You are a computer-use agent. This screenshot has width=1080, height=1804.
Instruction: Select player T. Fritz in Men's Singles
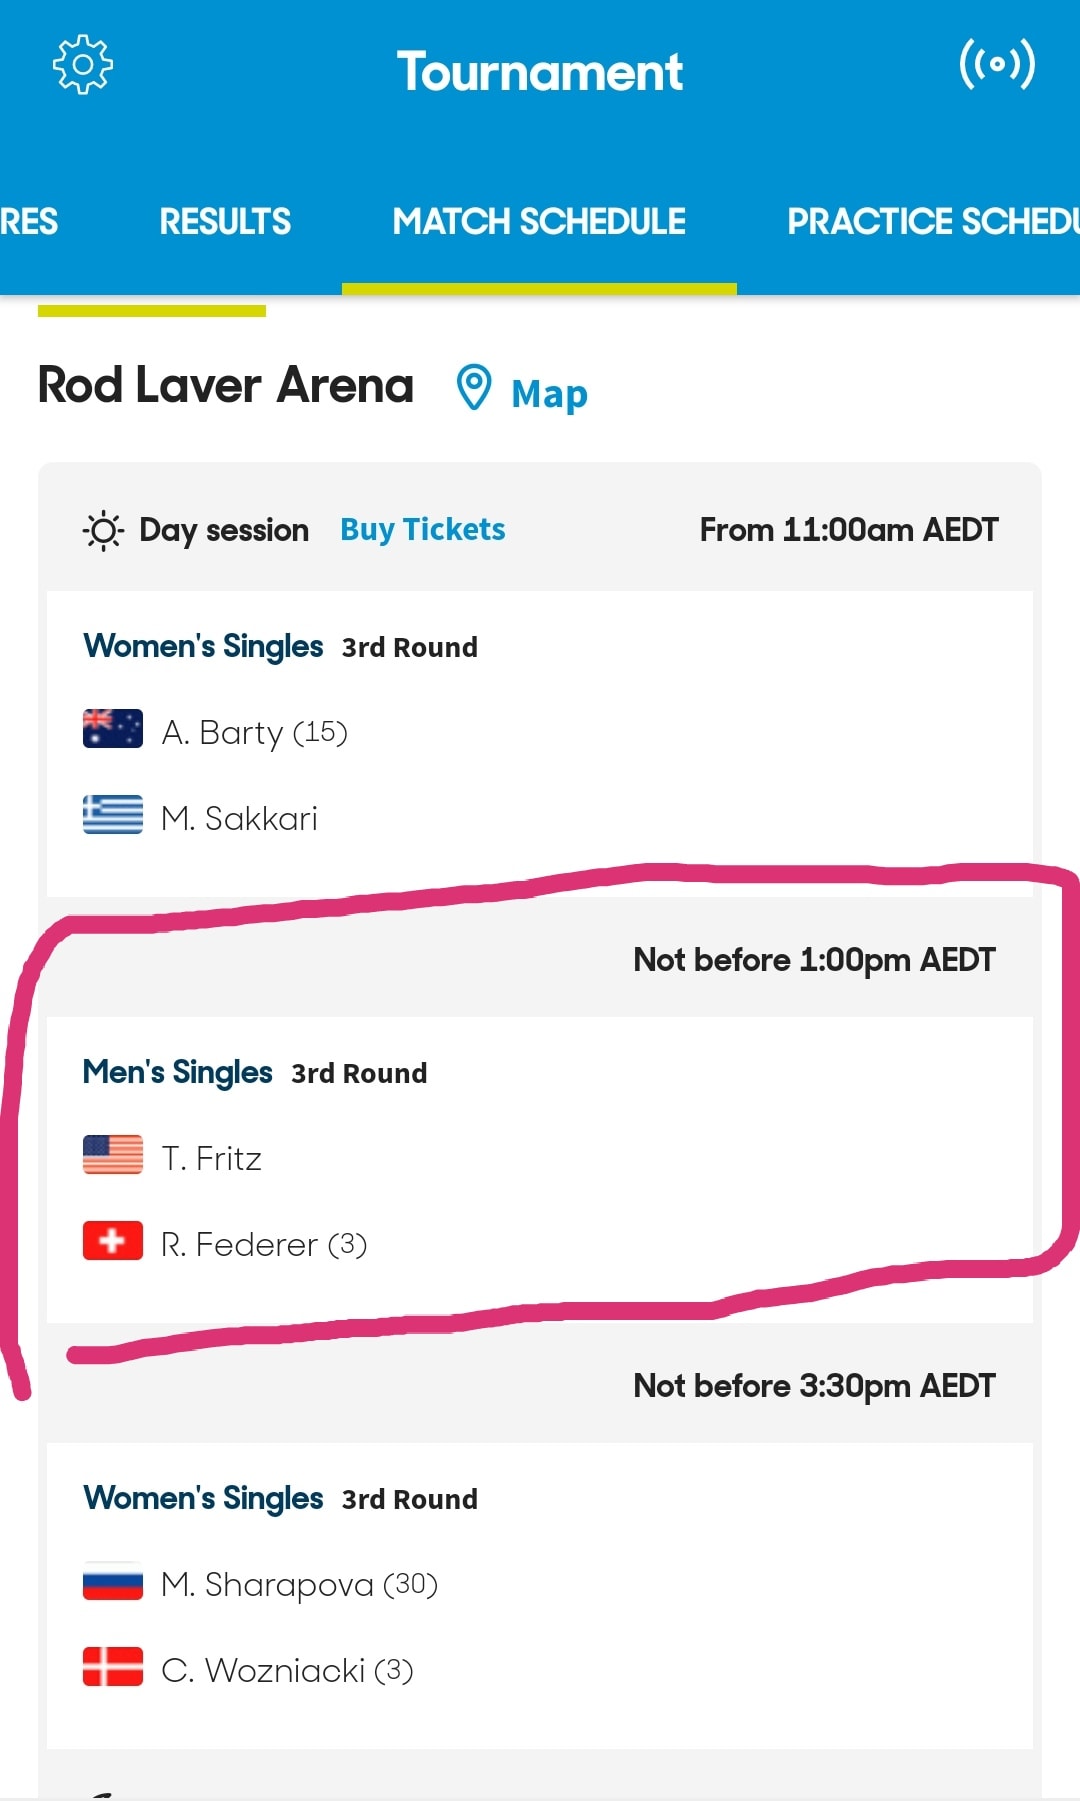point(211,1158)
